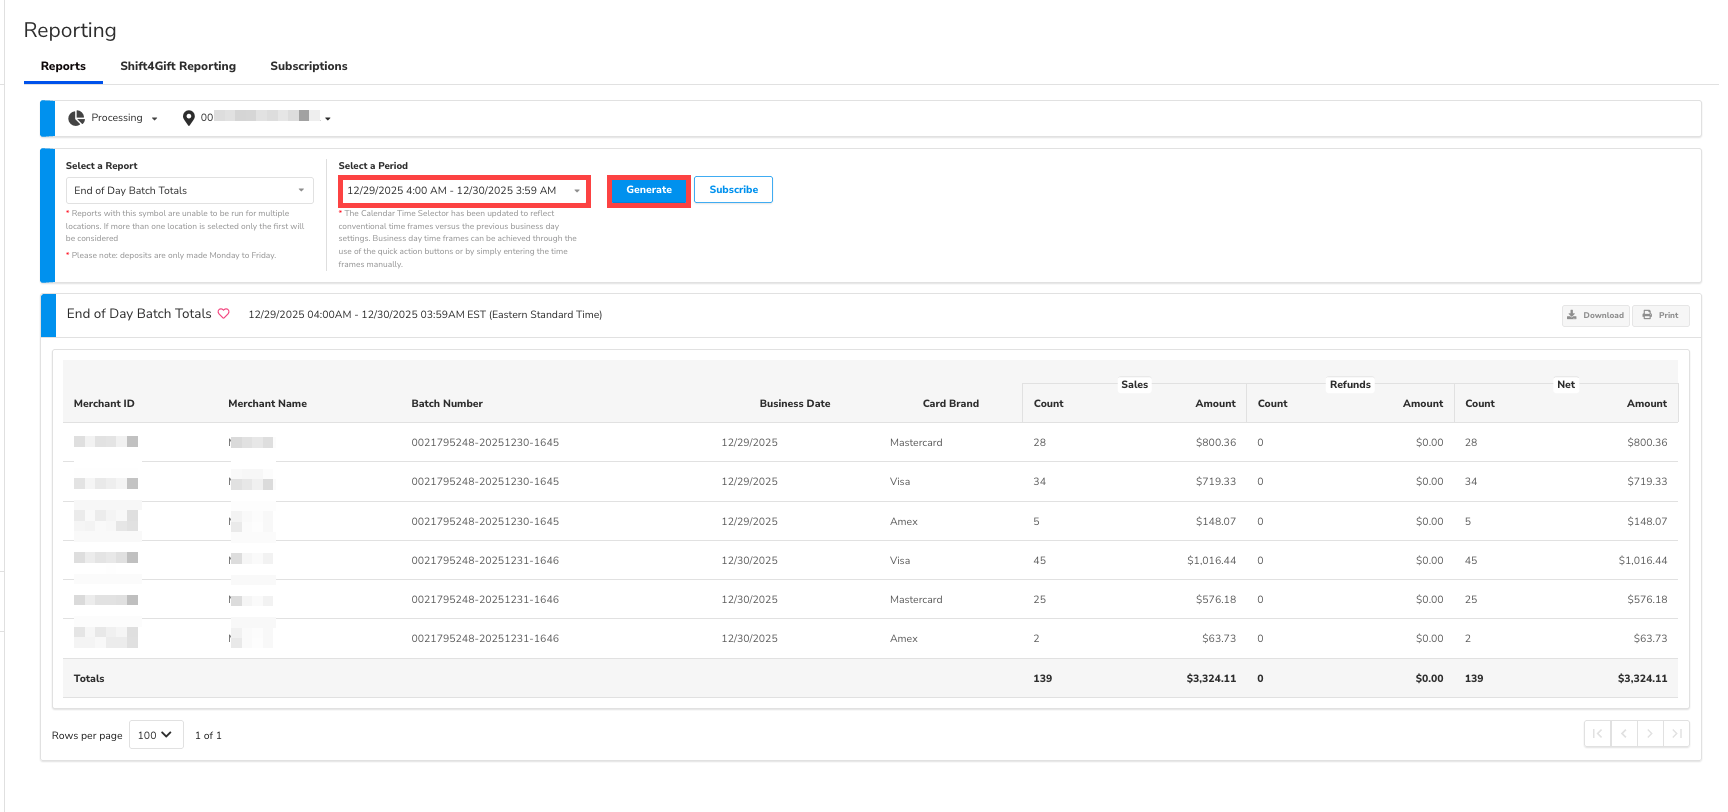1728x812 pixels.
Task: Change the Rows per page value
Action: (x=156, y=735)
